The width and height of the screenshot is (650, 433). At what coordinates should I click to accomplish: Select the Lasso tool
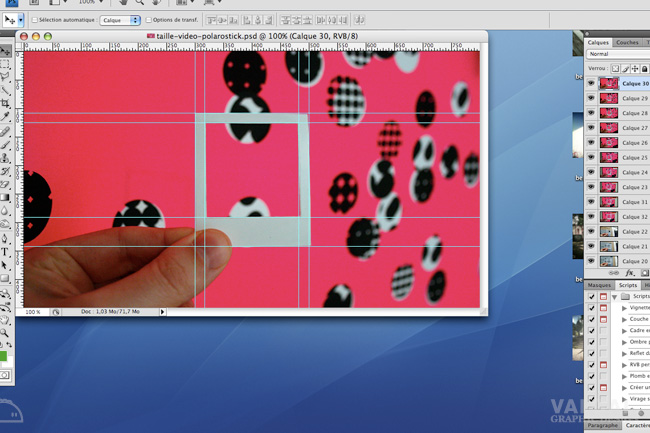point(5,77)
